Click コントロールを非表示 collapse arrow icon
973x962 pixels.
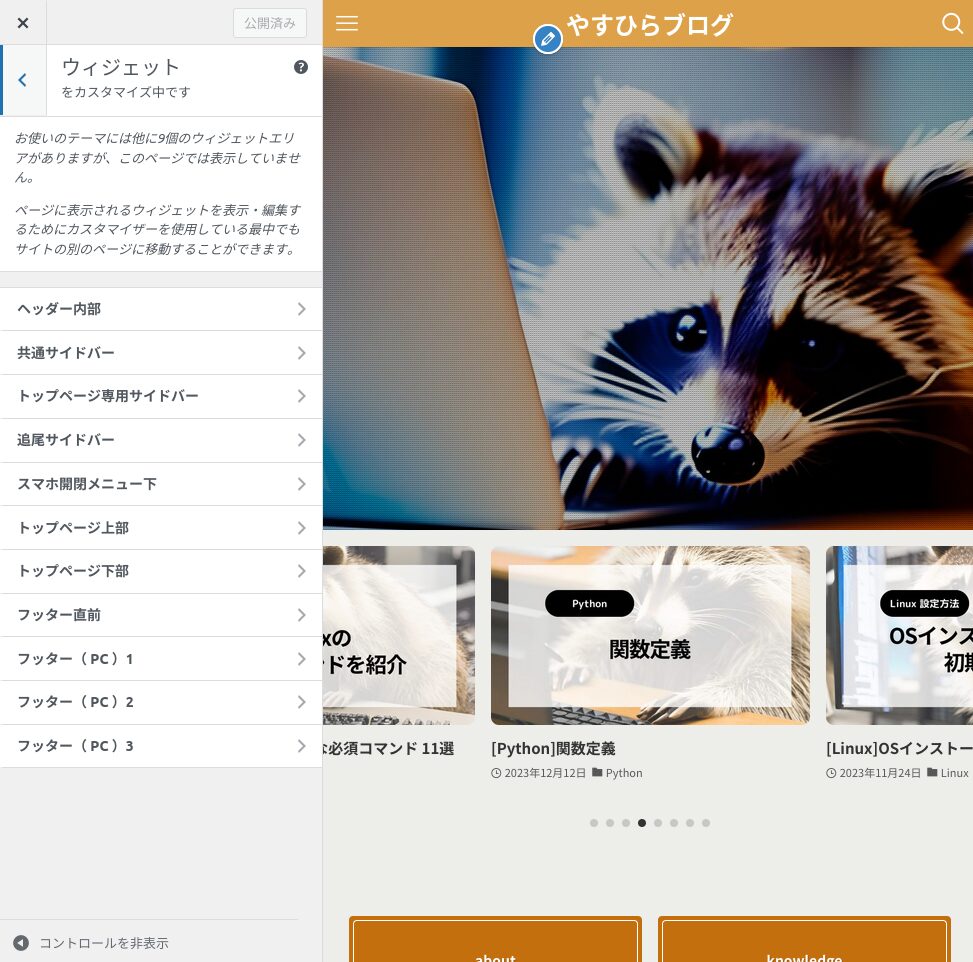pos(21,943)
